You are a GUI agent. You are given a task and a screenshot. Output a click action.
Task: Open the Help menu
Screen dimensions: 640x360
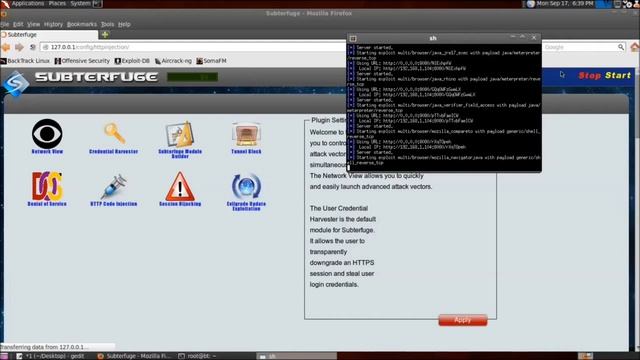pyautogui.click(x=124, y=24)
